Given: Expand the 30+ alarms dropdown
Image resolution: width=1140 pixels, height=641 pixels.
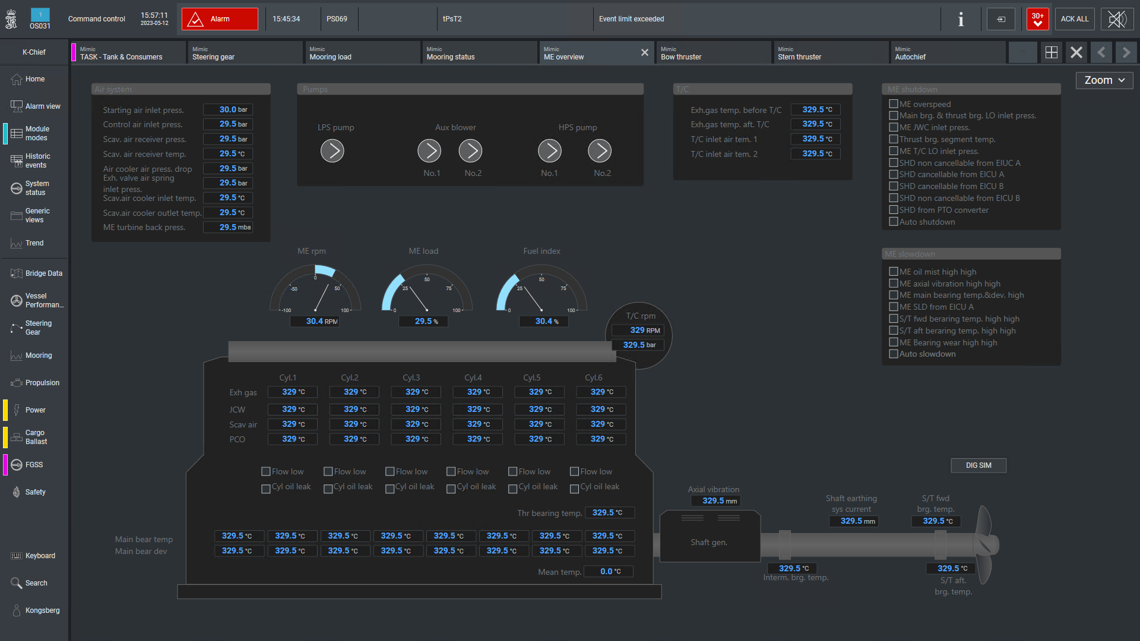Looking at the screenshot, I should click(x=1037, y=19).
